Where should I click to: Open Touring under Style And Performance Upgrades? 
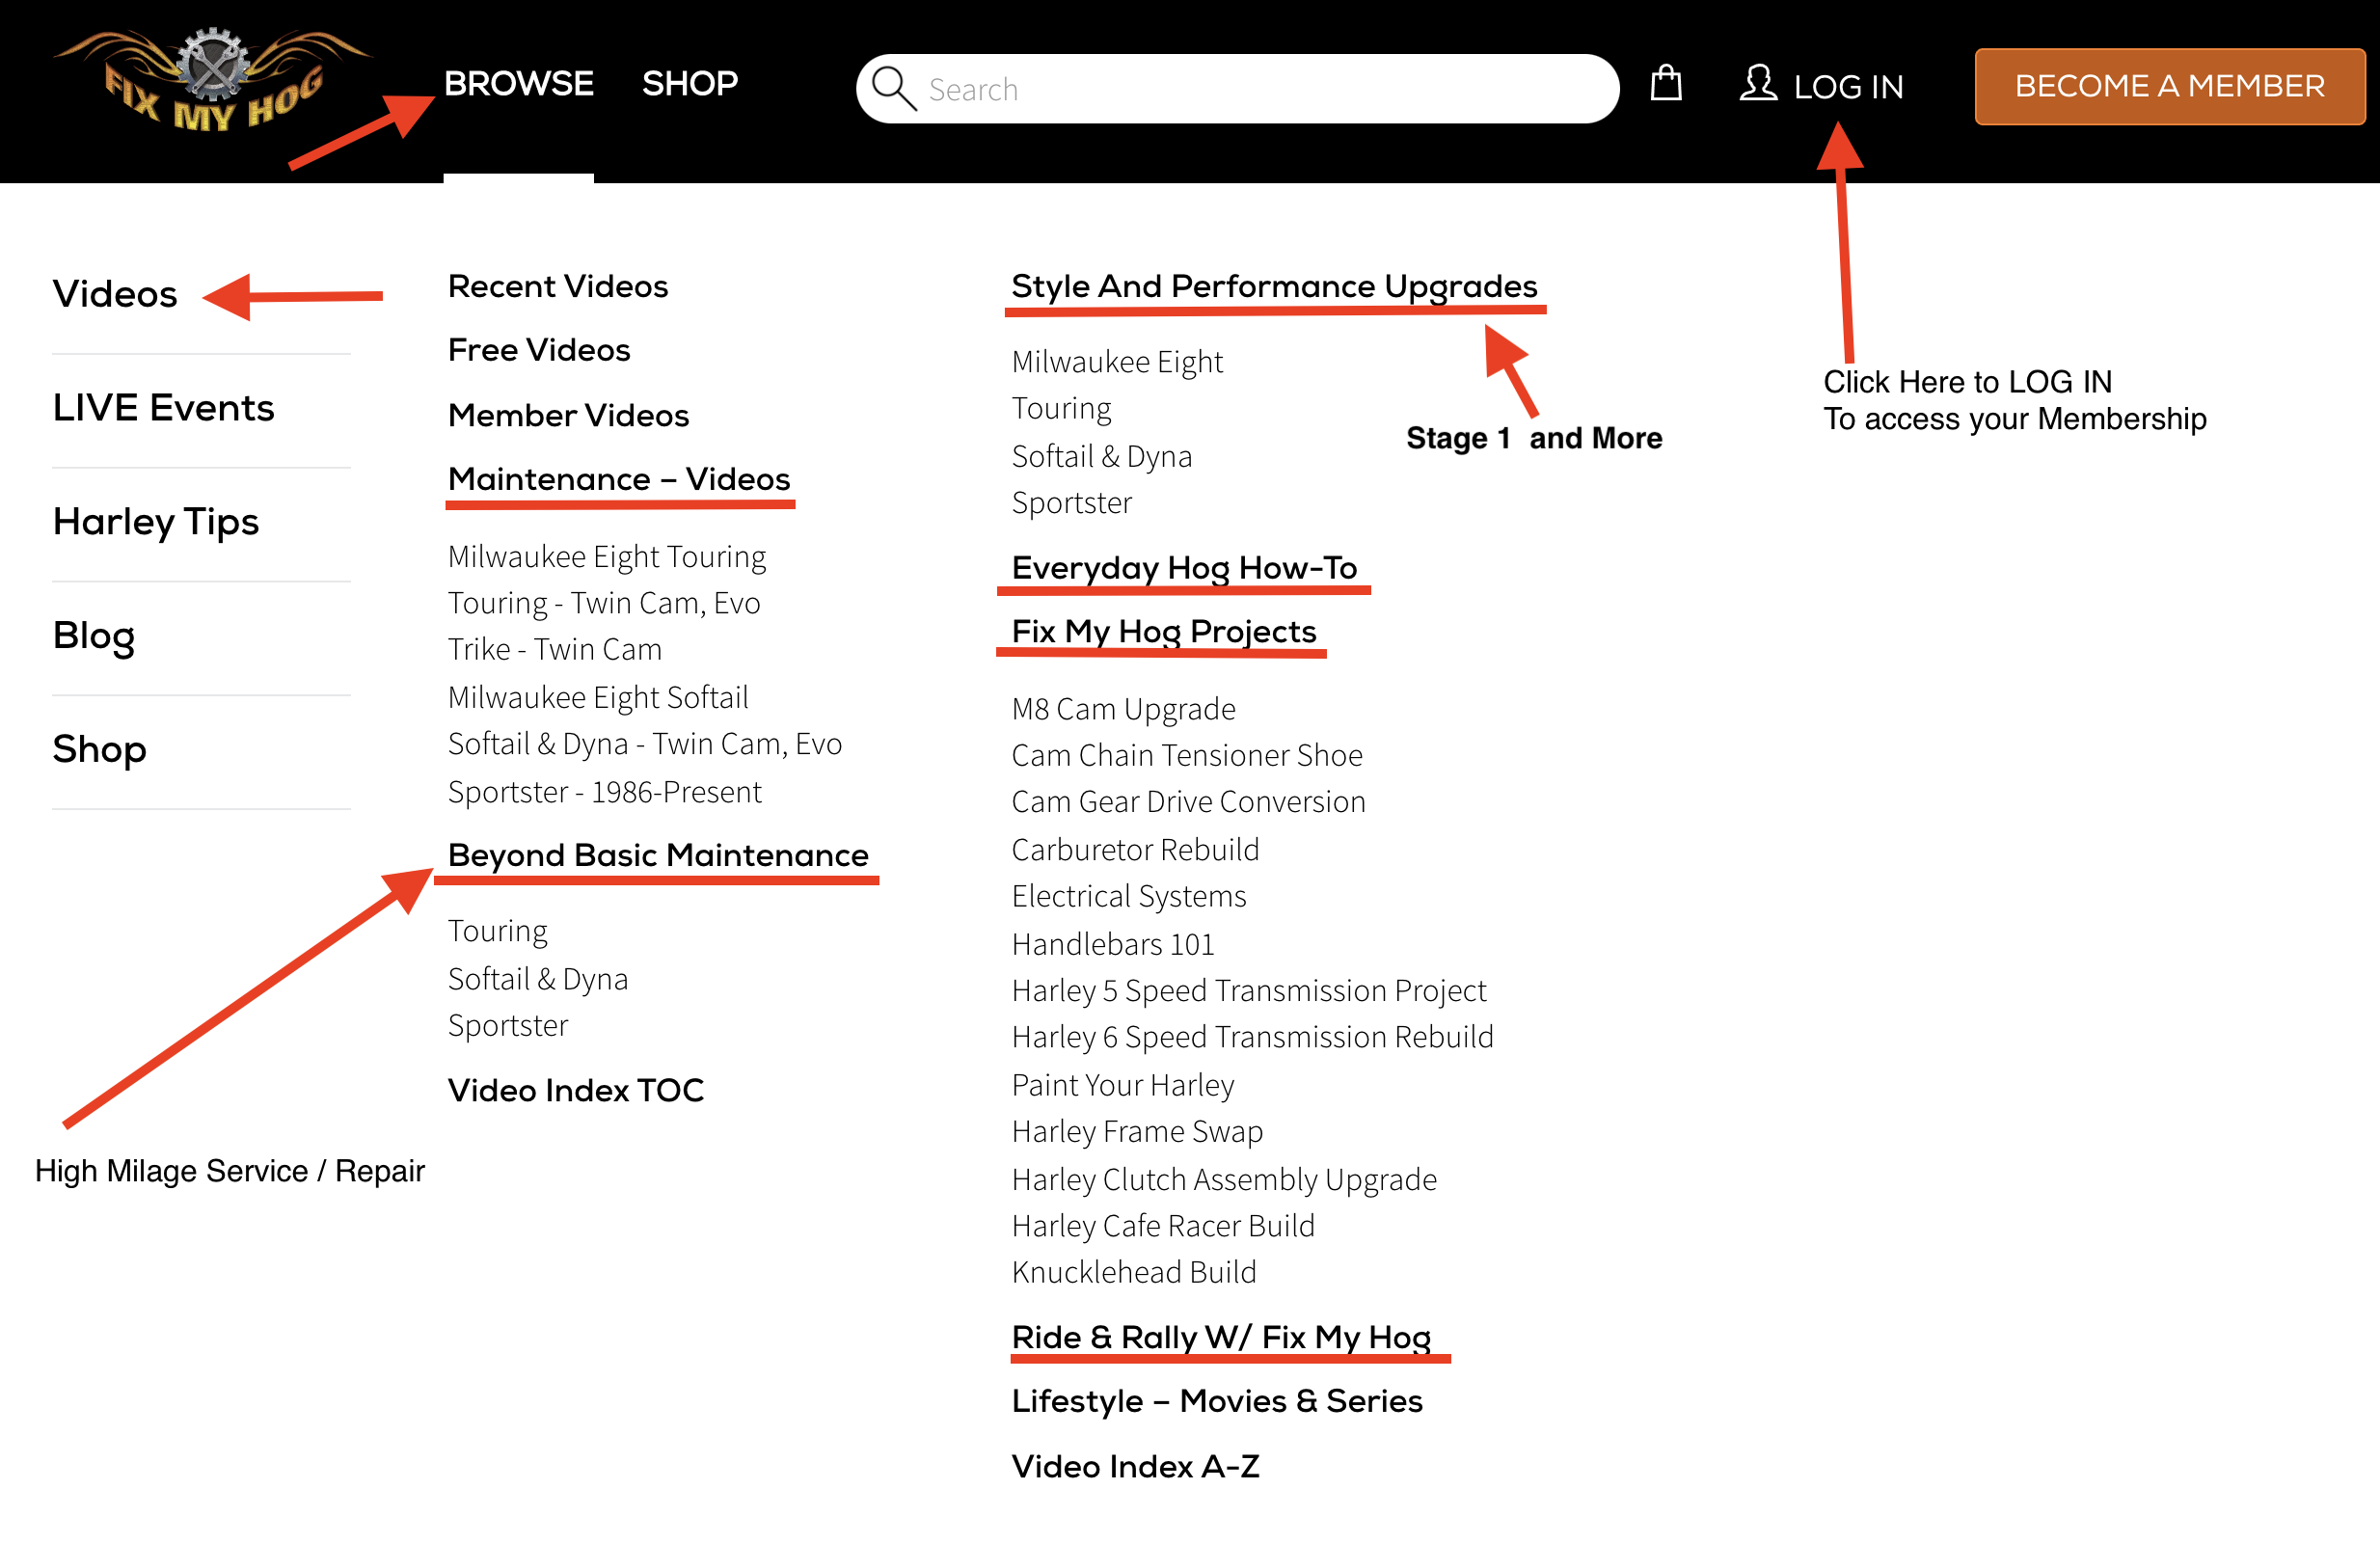(1061, 408)
